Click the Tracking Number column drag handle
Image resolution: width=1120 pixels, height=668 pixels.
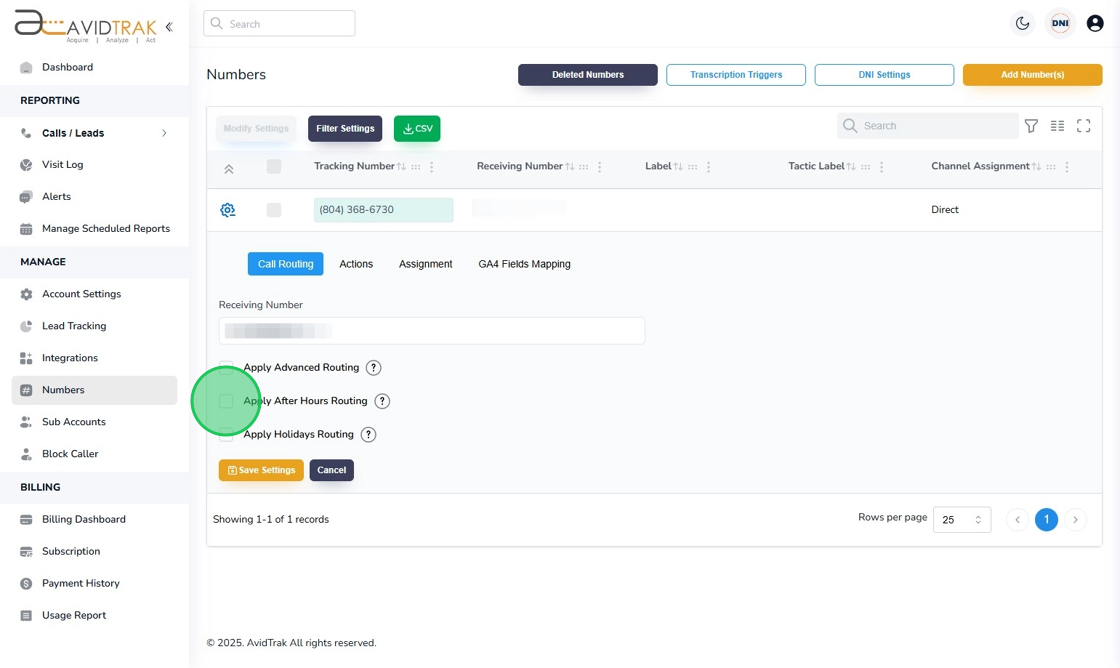click(x=416, y=166)
